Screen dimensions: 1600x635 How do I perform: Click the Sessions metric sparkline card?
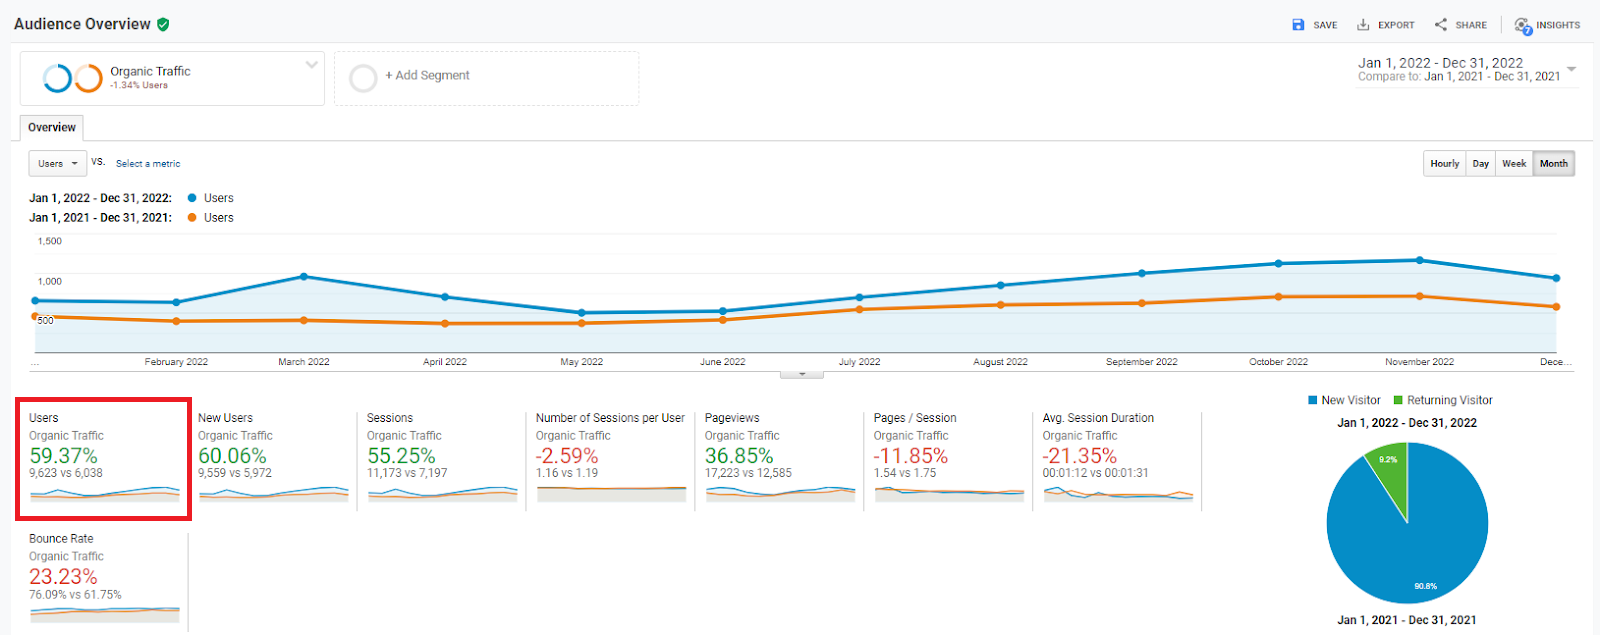(x=441, y=460)
